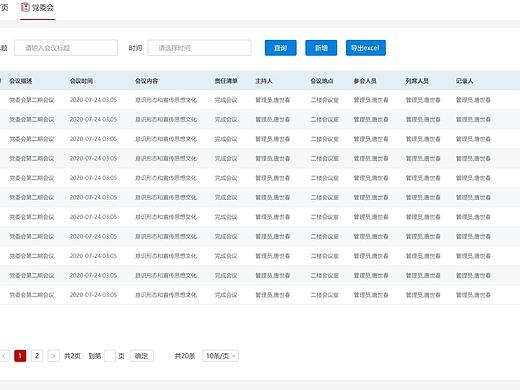
Task: Click the 新增 add button
Action: tap(321, 48)
